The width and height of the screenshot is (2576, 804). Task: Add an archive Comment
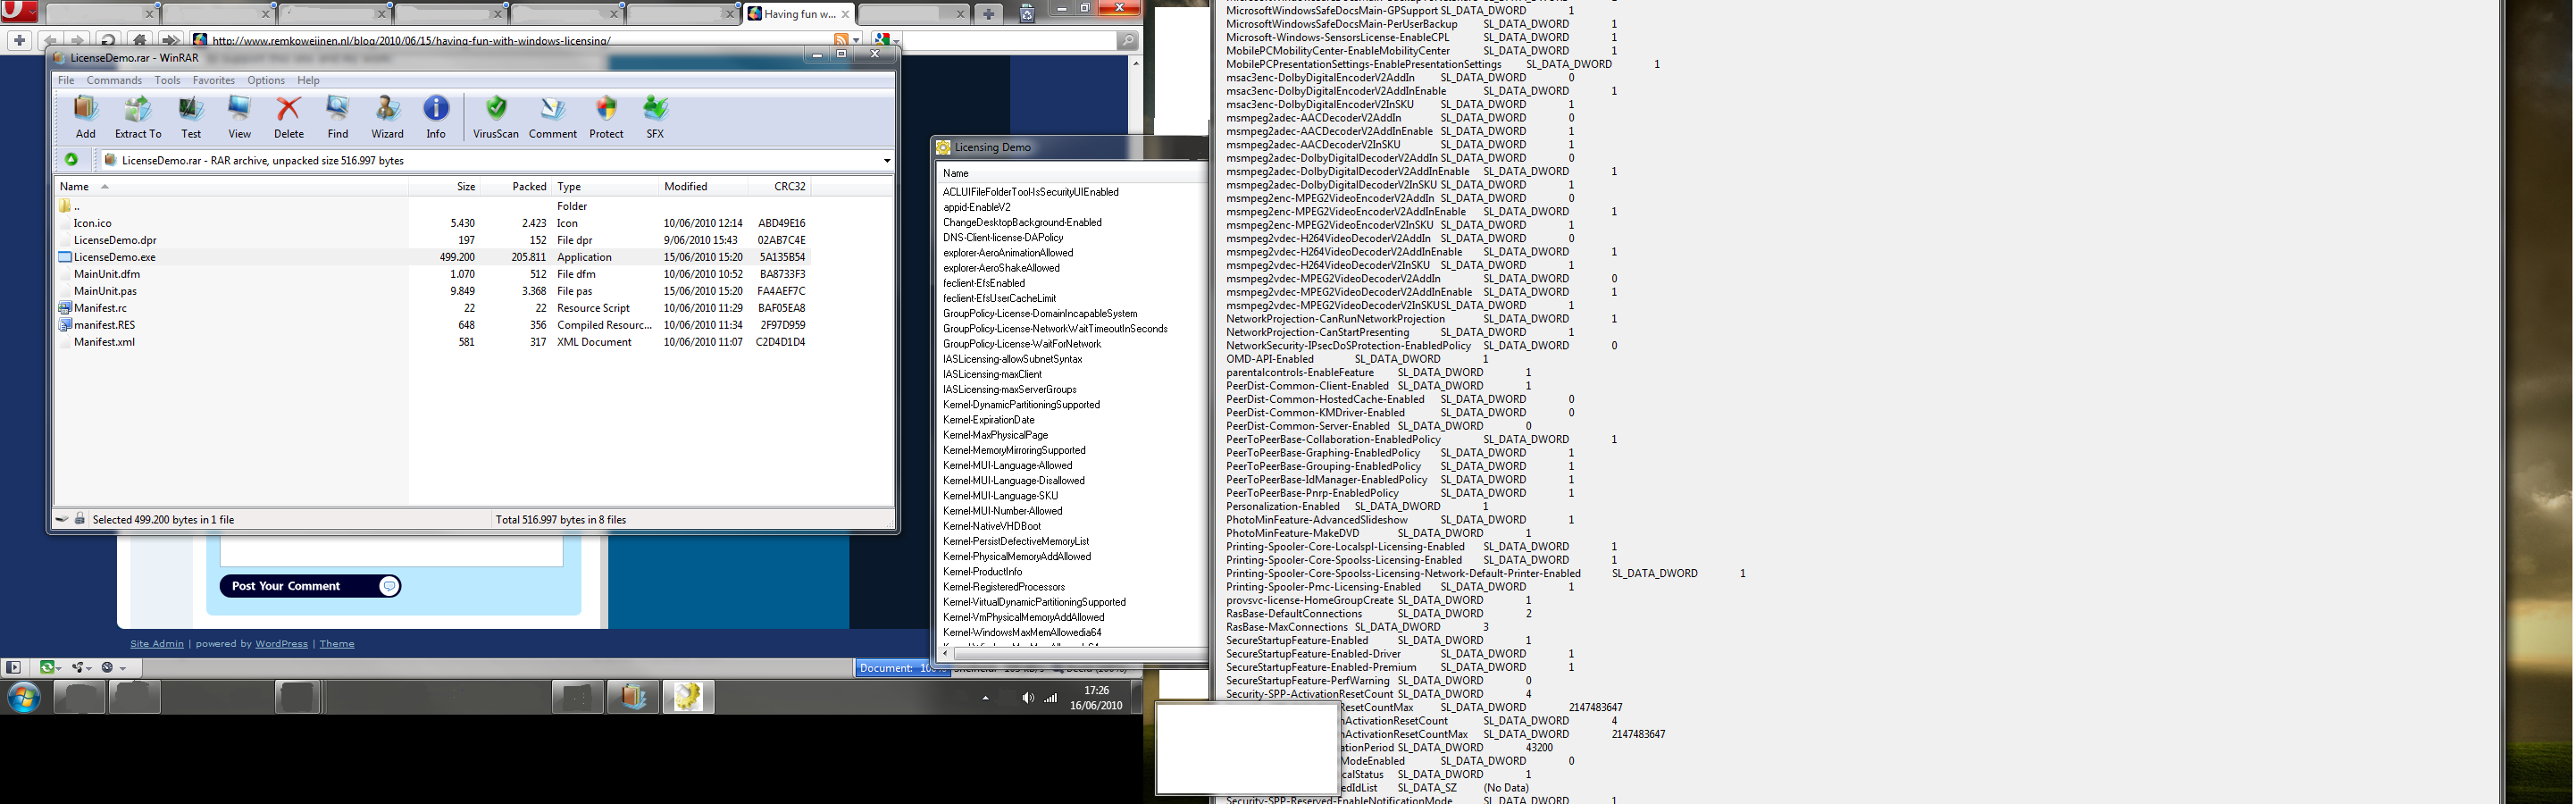click(552, 116)
